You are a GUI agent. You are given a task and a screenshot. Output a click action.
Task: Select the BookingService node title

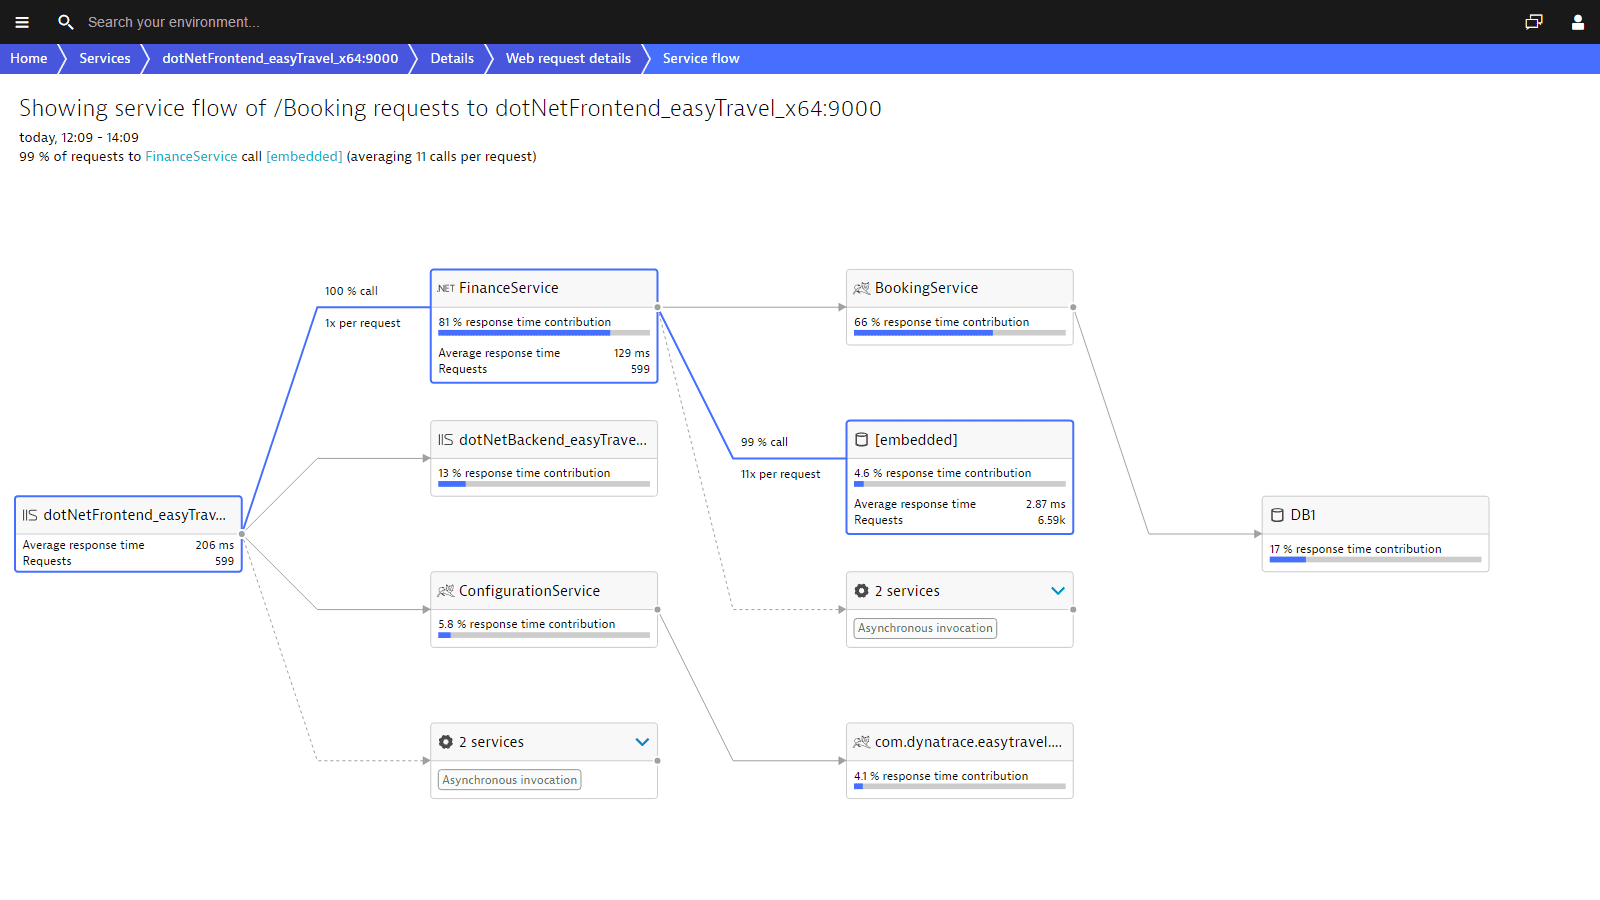927,288
